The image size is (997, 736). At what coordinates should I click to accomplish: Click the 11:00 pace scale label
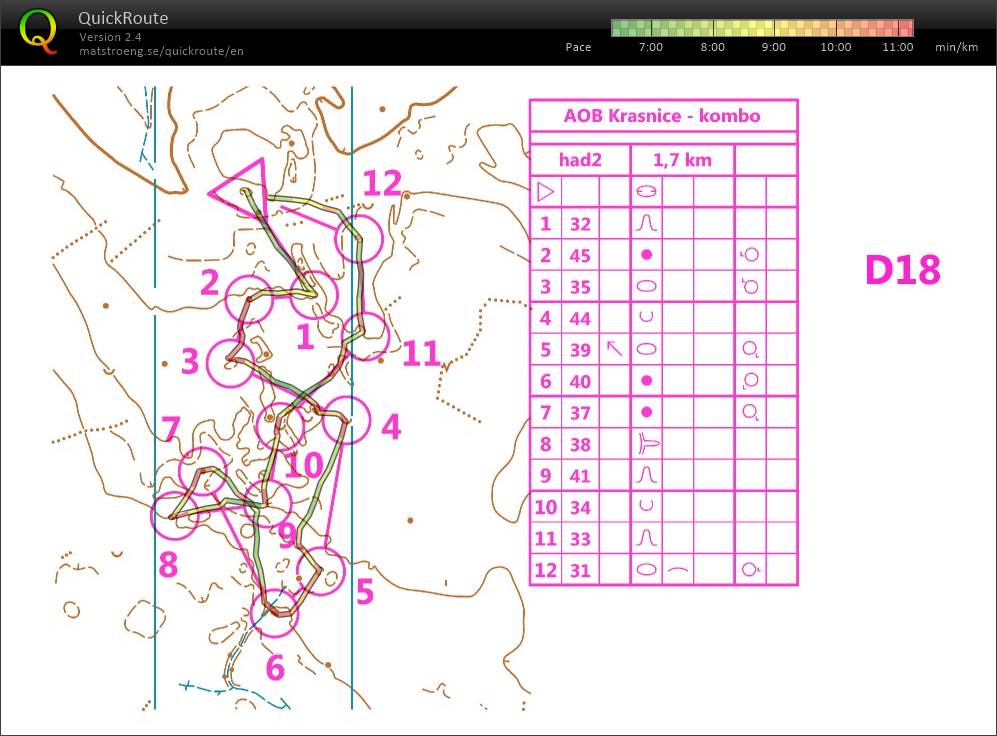897,47
